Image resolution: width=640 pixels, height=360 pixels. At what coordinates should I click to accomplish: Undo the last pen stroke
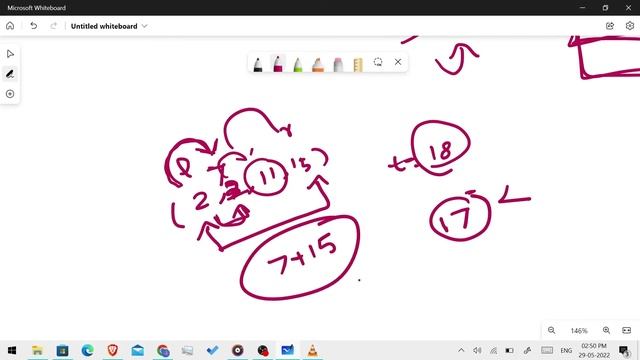coord(33,26)
